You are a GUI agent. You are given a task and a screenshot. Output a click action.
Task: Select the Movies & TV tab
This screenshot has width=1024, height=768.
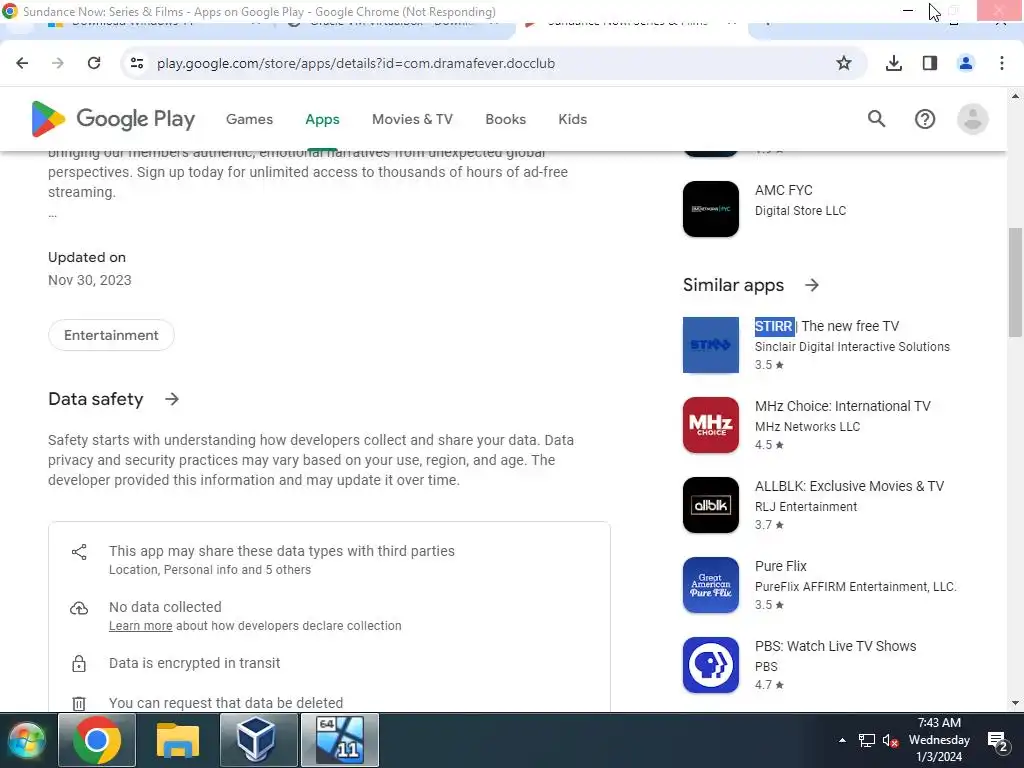click(x=412, y=120)
